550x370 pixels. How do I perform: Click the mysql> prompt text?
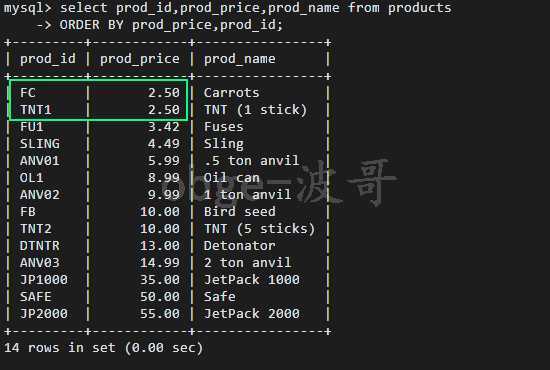click(28, 8)
